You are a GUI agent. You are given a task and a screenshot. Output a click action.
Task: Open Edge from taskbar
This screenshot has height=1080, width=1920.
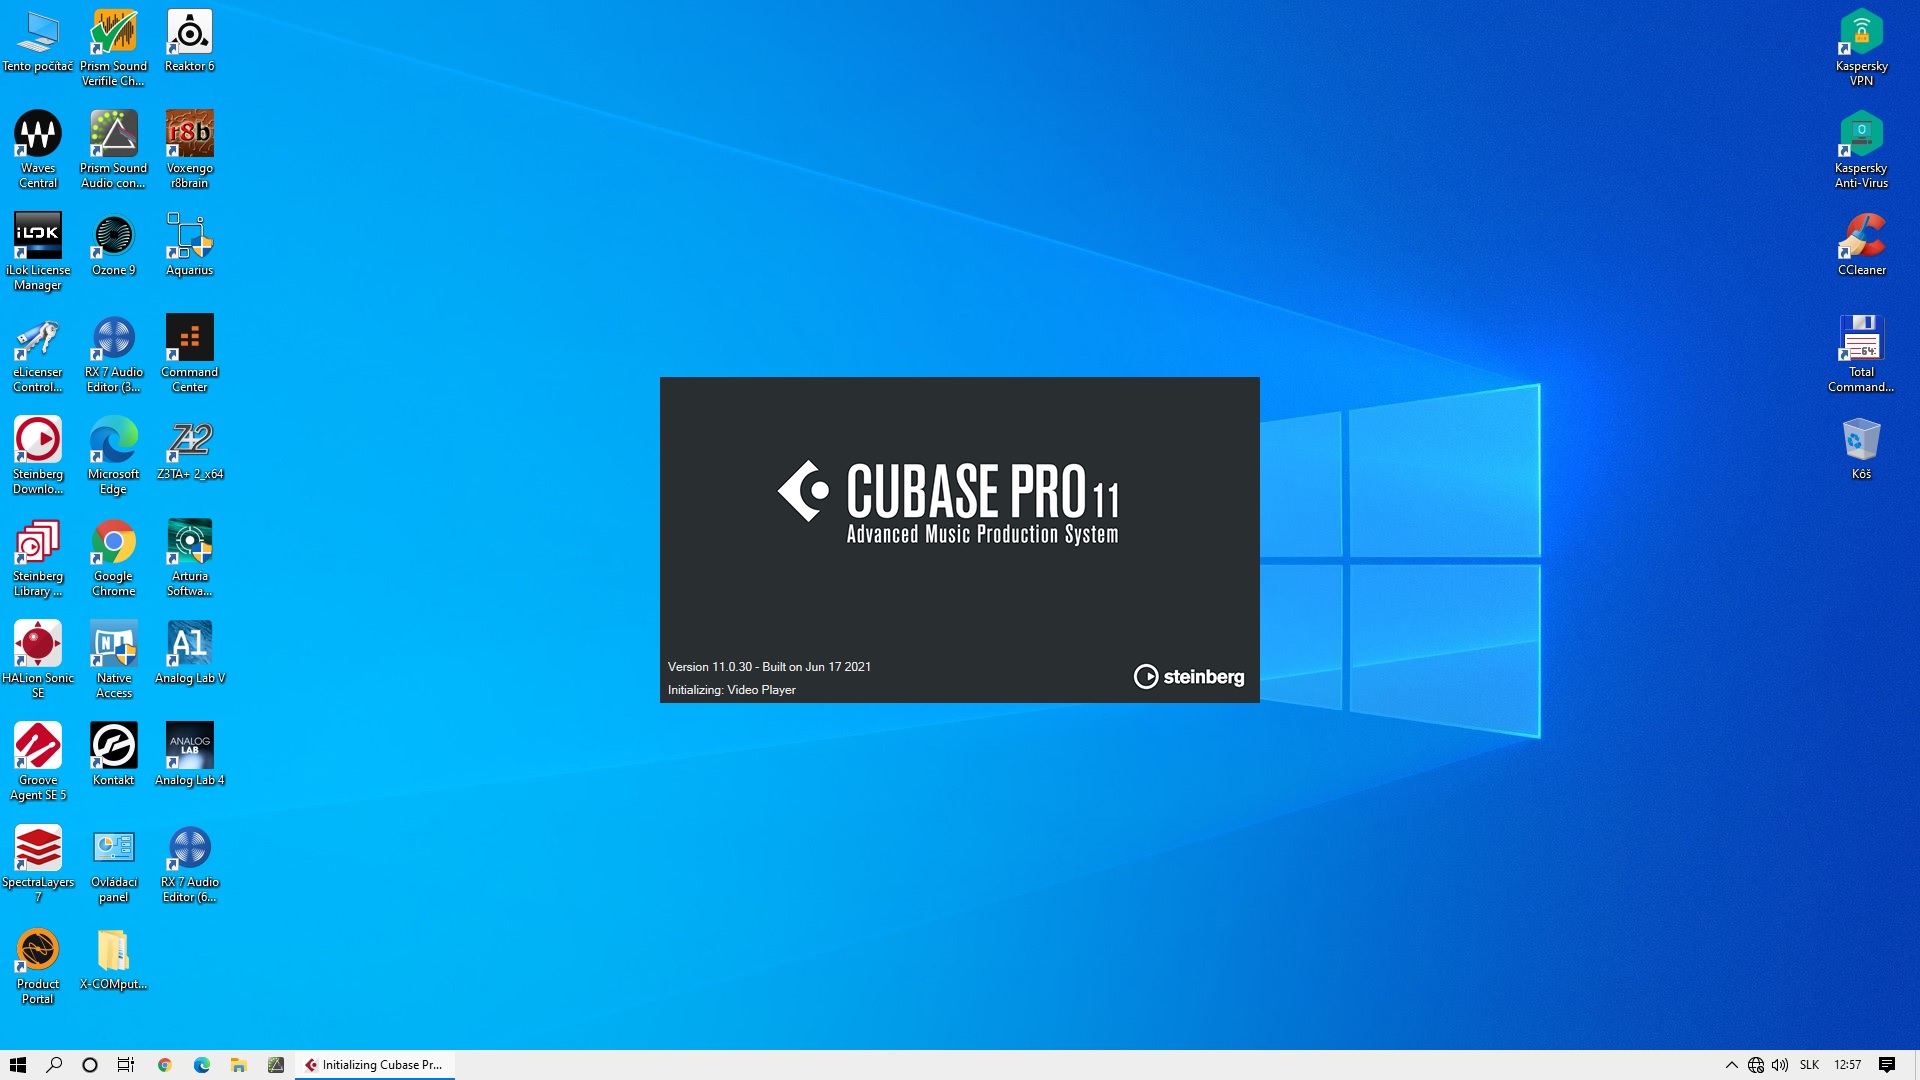202,1065
